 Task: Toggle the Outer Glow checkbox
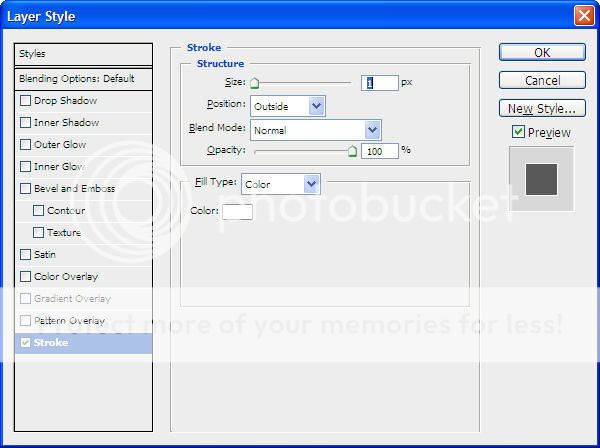pyautogui.click(x=26, y=145)
